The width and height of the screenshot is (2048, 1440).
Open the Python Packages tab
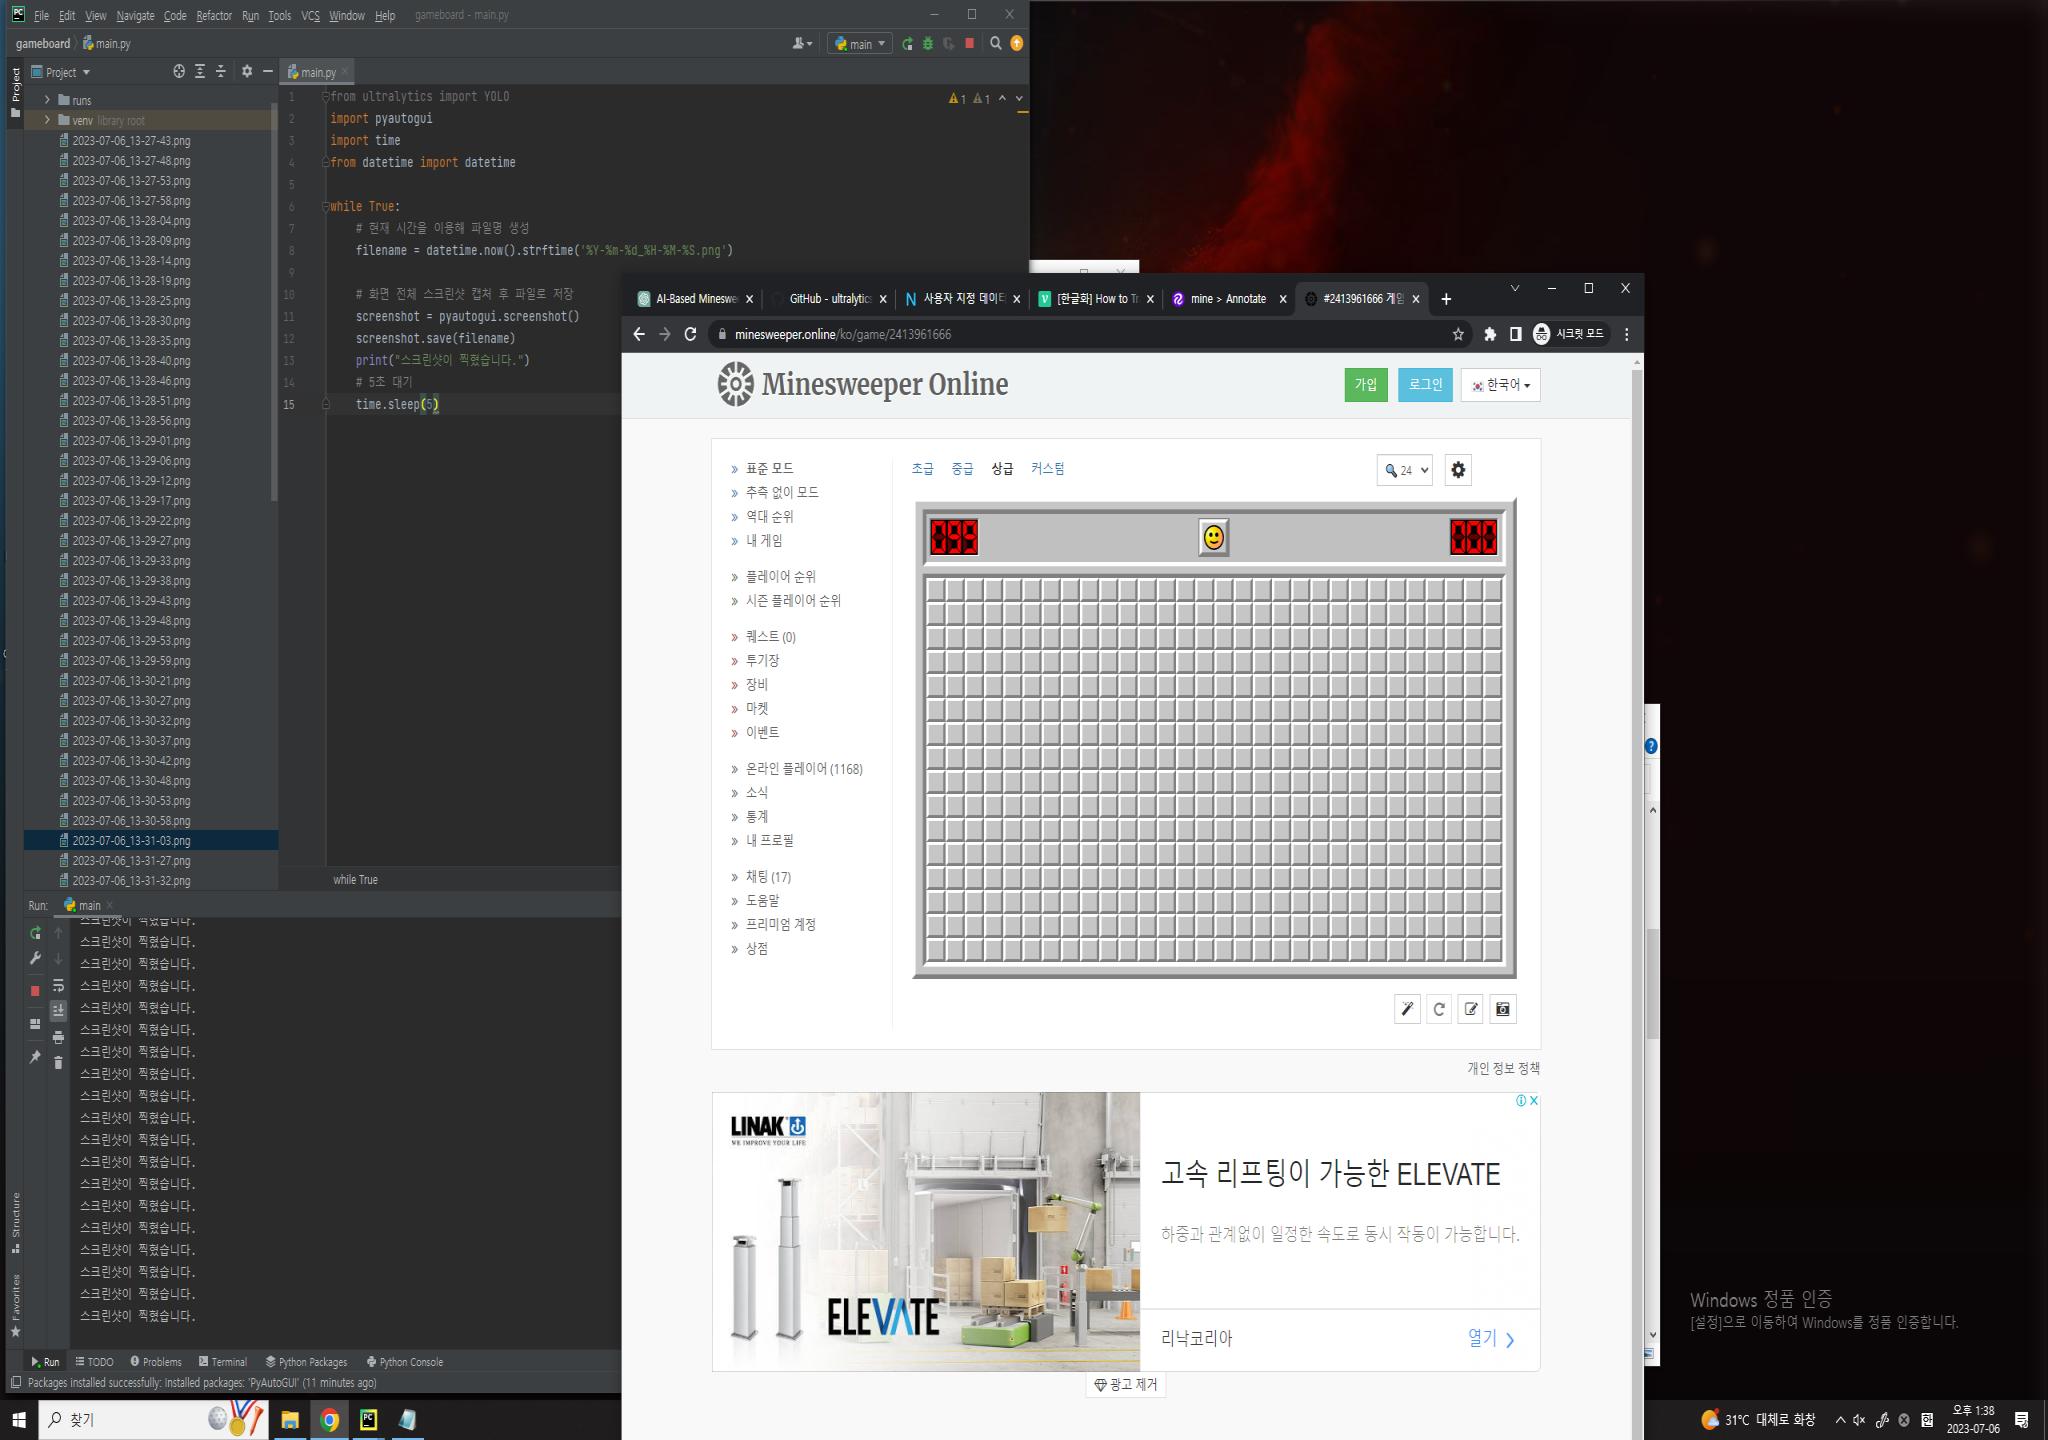tap(306, 1362)
